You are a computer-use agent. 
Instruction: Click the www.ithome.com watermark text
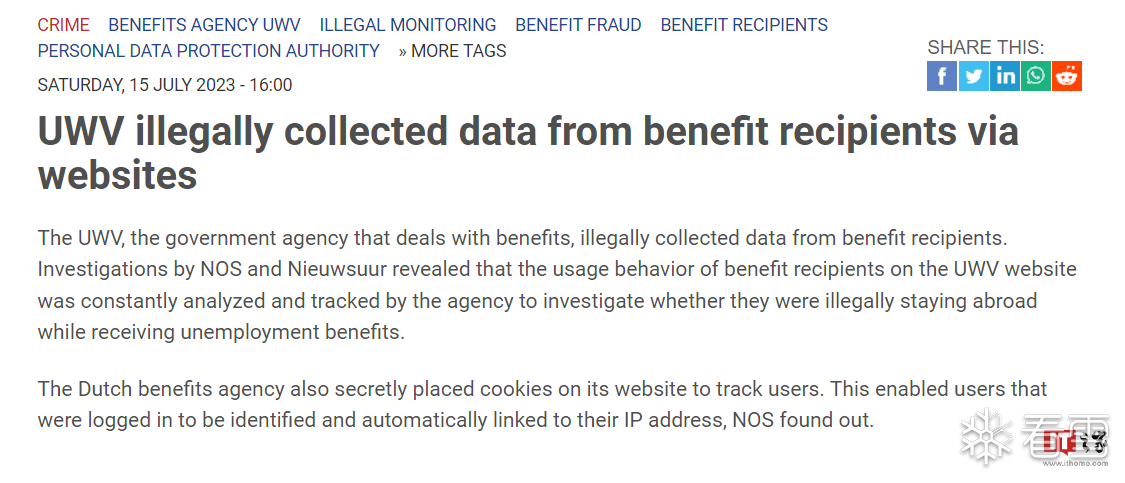click(1077, 463)
